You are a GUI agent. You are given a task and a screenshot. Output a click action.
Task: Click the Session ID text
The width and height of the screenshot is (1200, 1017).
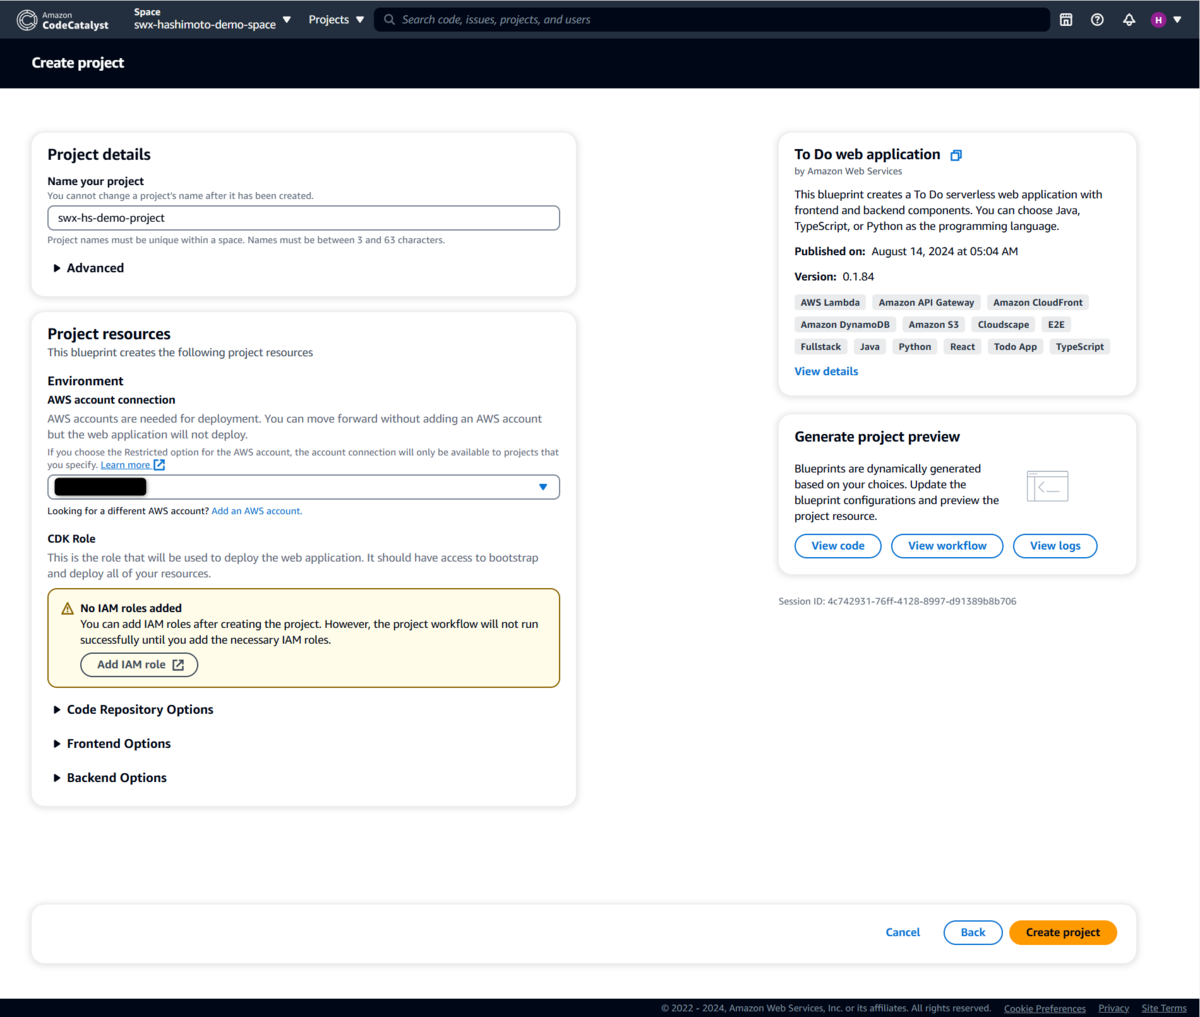897,601
